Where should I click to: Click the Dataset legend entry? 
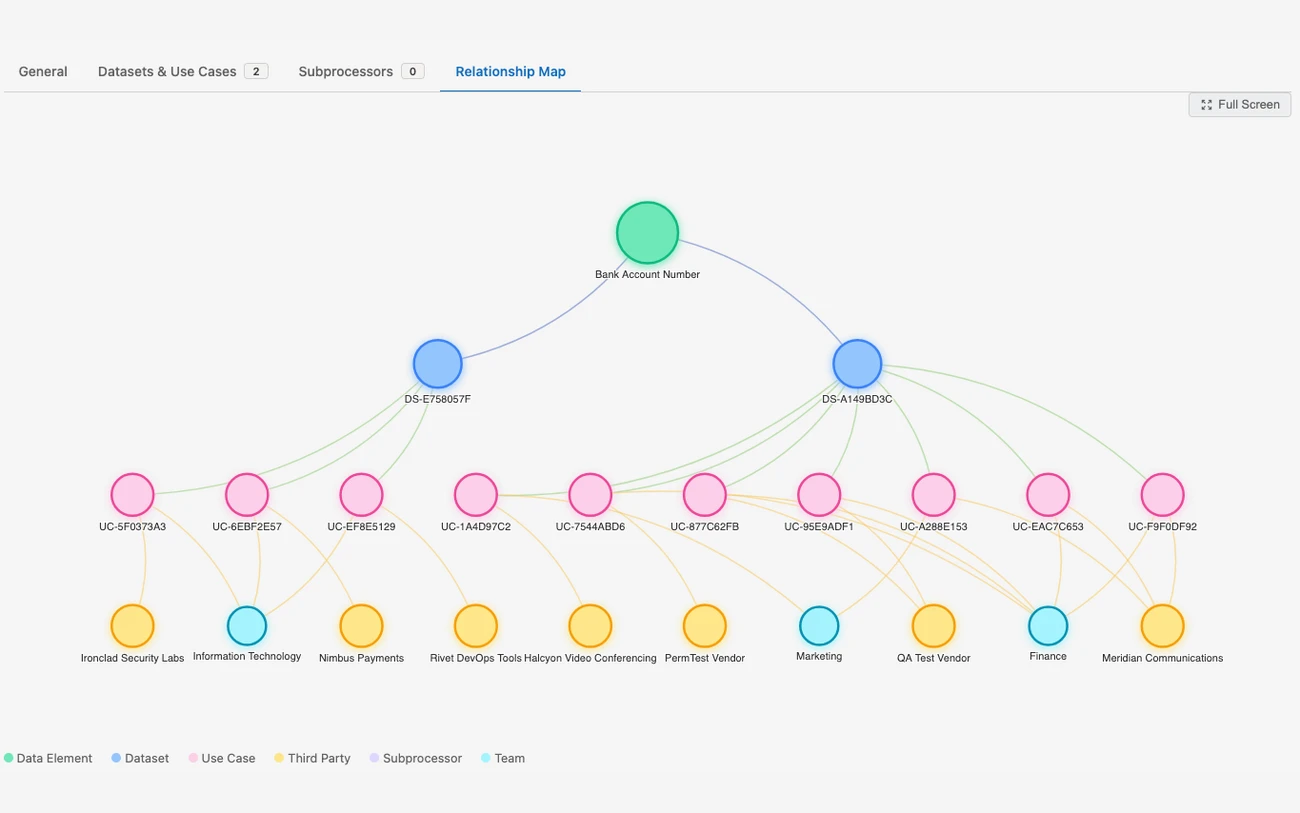pyautogui.click(x=140, y=758)
